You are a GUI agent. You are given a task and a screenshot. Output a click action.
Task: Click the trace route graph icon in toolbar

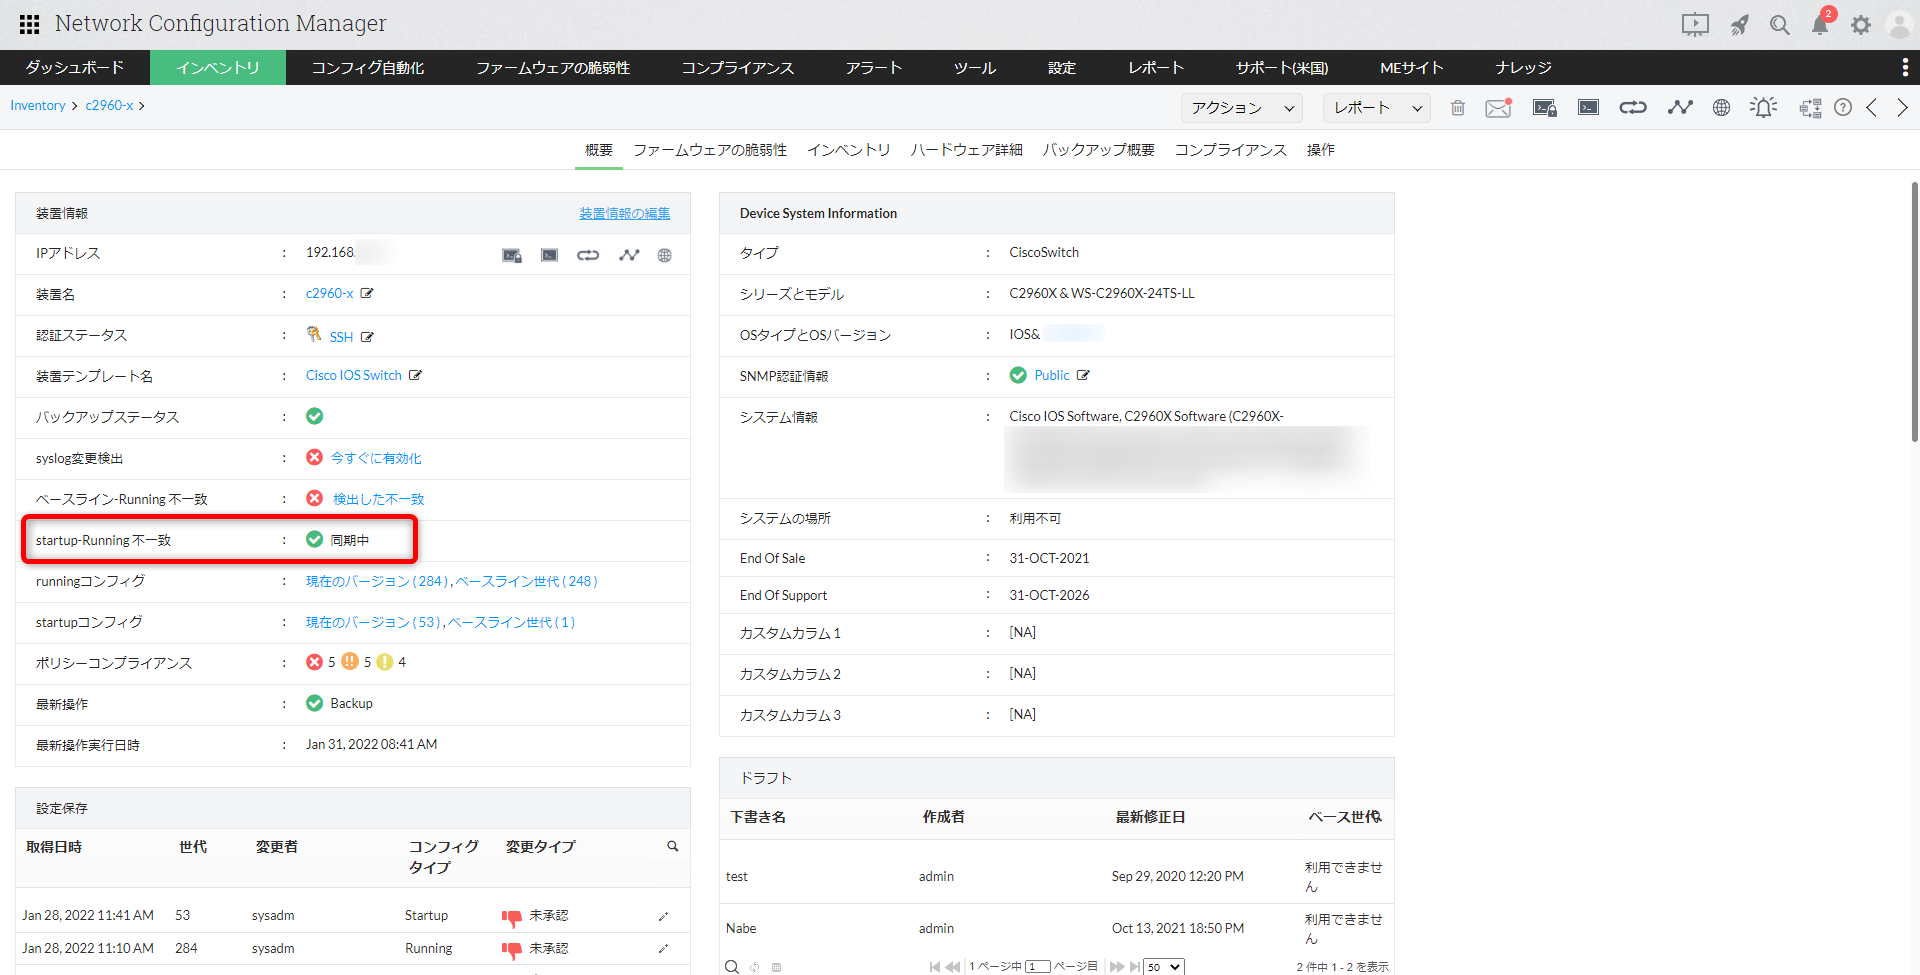click(x=1680, y=108)
